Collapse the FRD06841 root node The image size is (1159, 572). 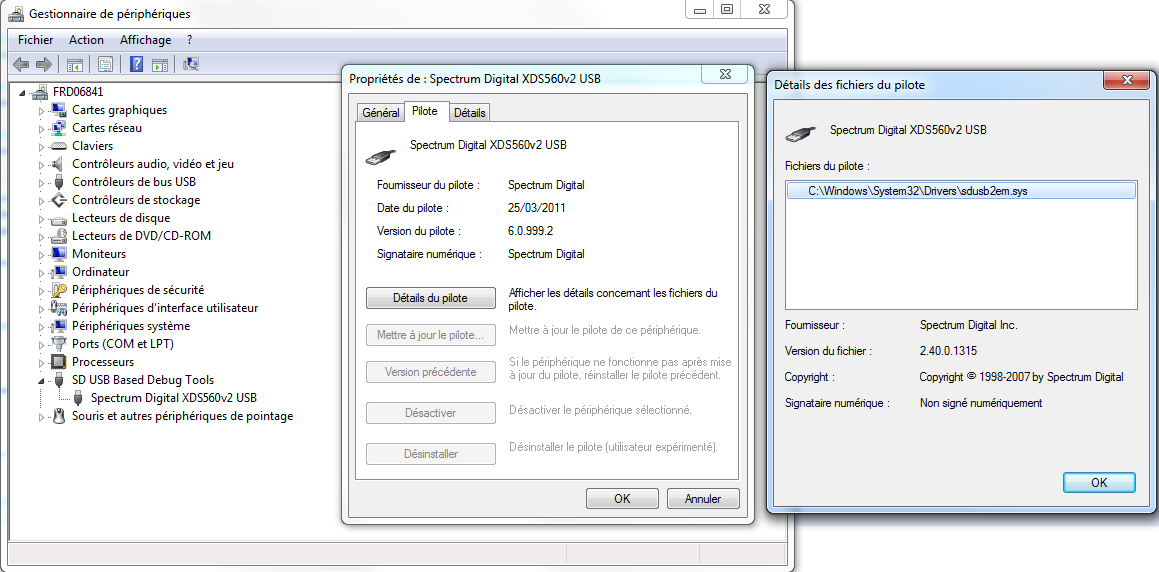23,93
